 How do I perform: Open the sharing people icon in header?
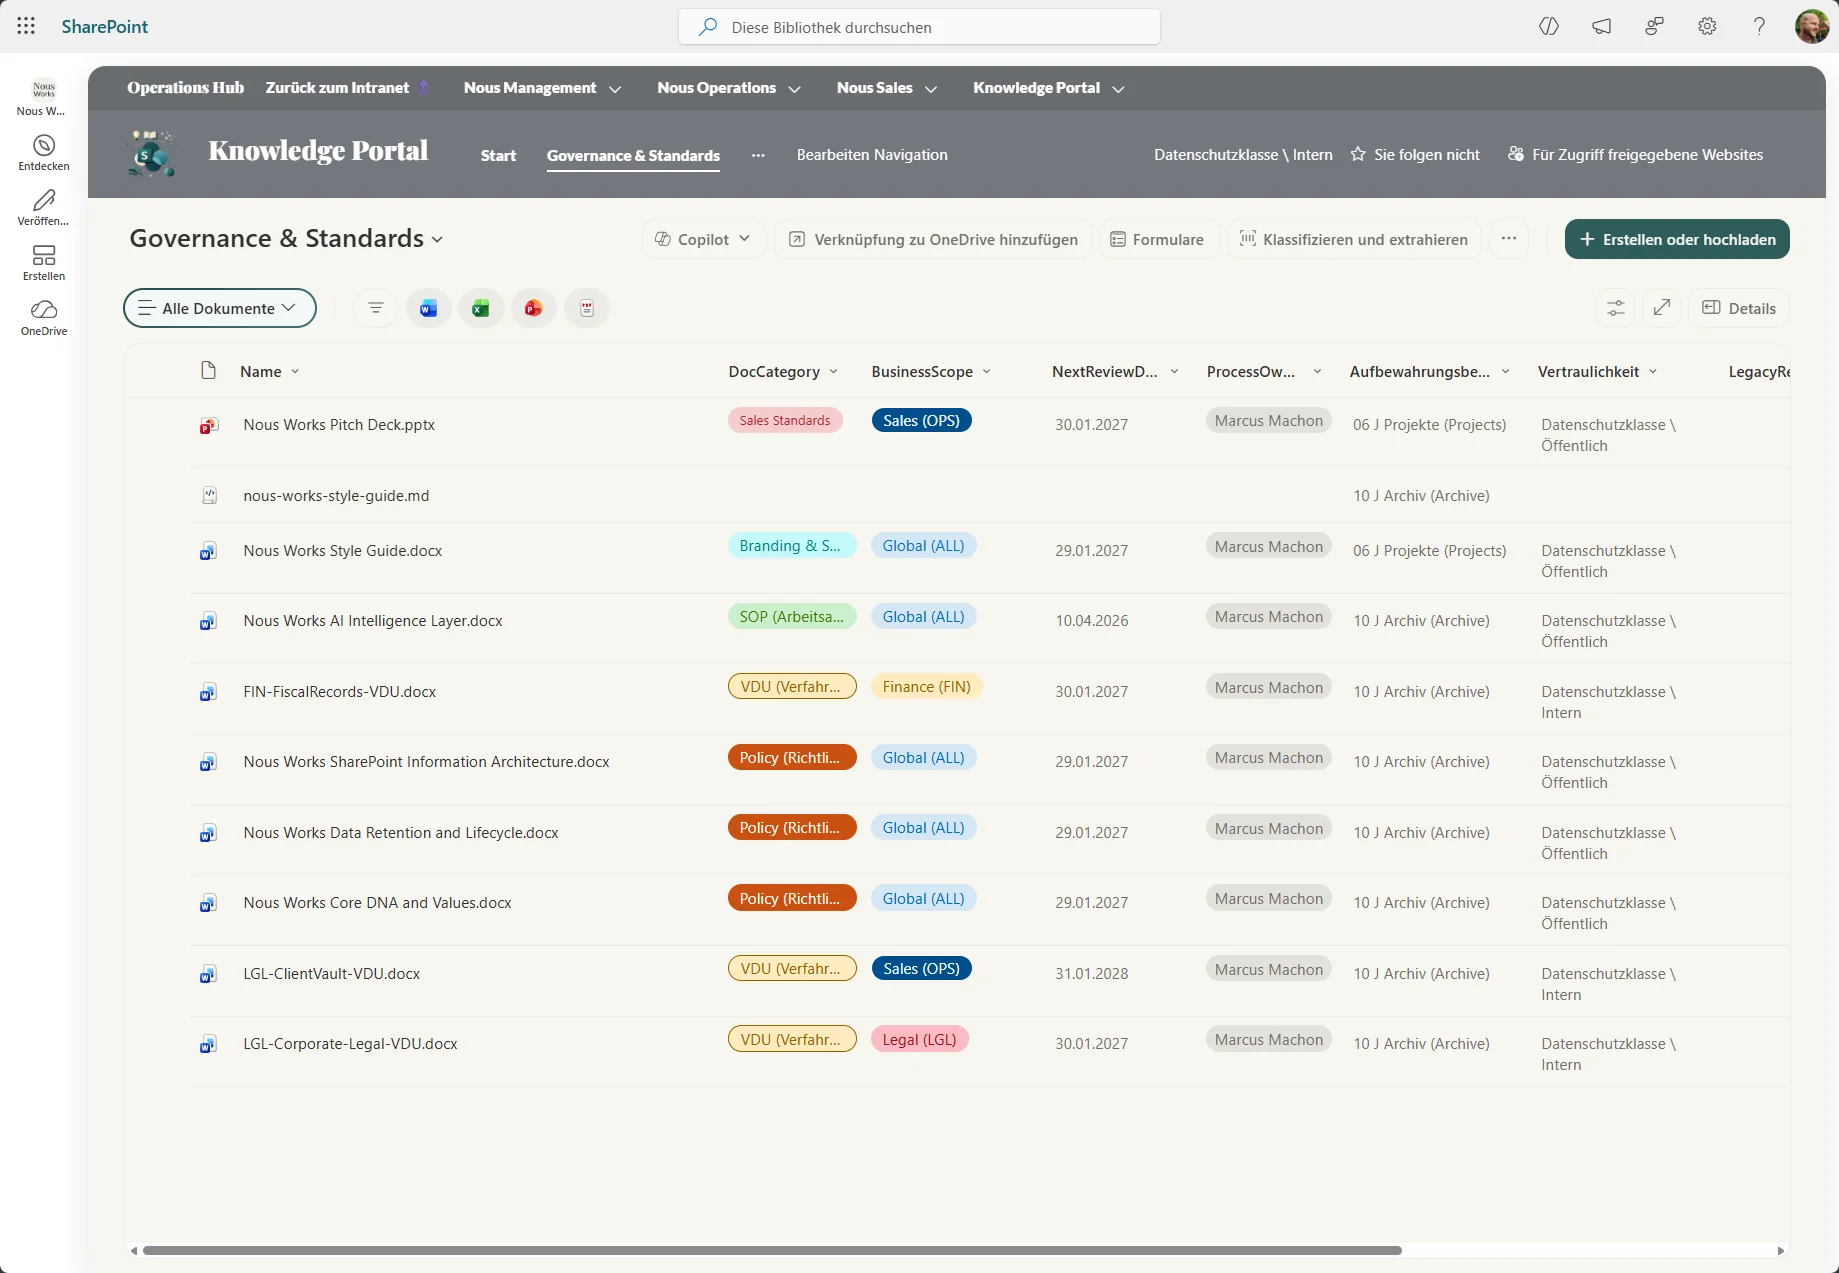(1655, 26)
